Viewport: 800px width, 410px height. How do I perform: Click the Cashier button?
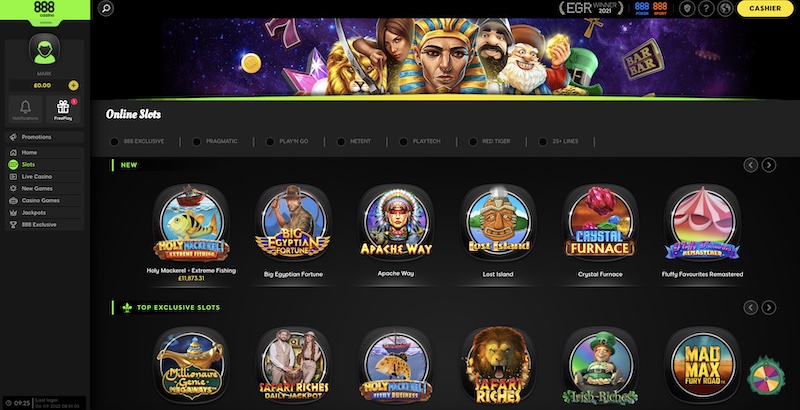(x=765, y=8)
